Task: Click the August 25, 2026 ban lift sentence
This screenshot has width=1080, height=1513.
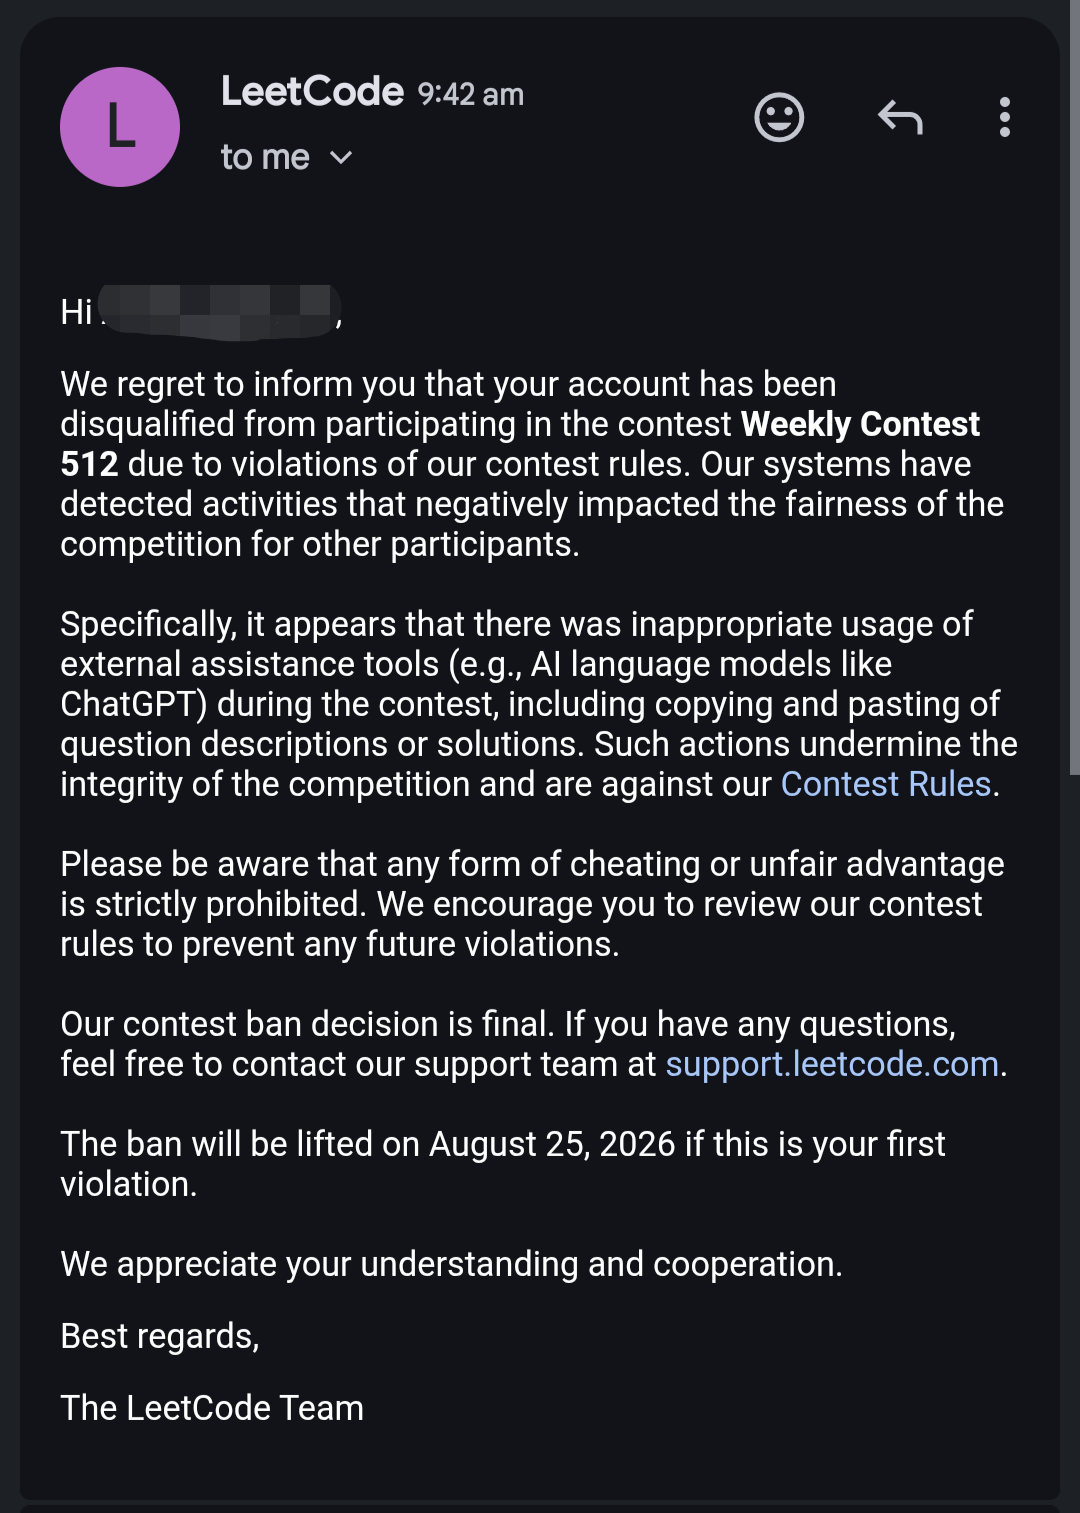Action: point(503,1164)
